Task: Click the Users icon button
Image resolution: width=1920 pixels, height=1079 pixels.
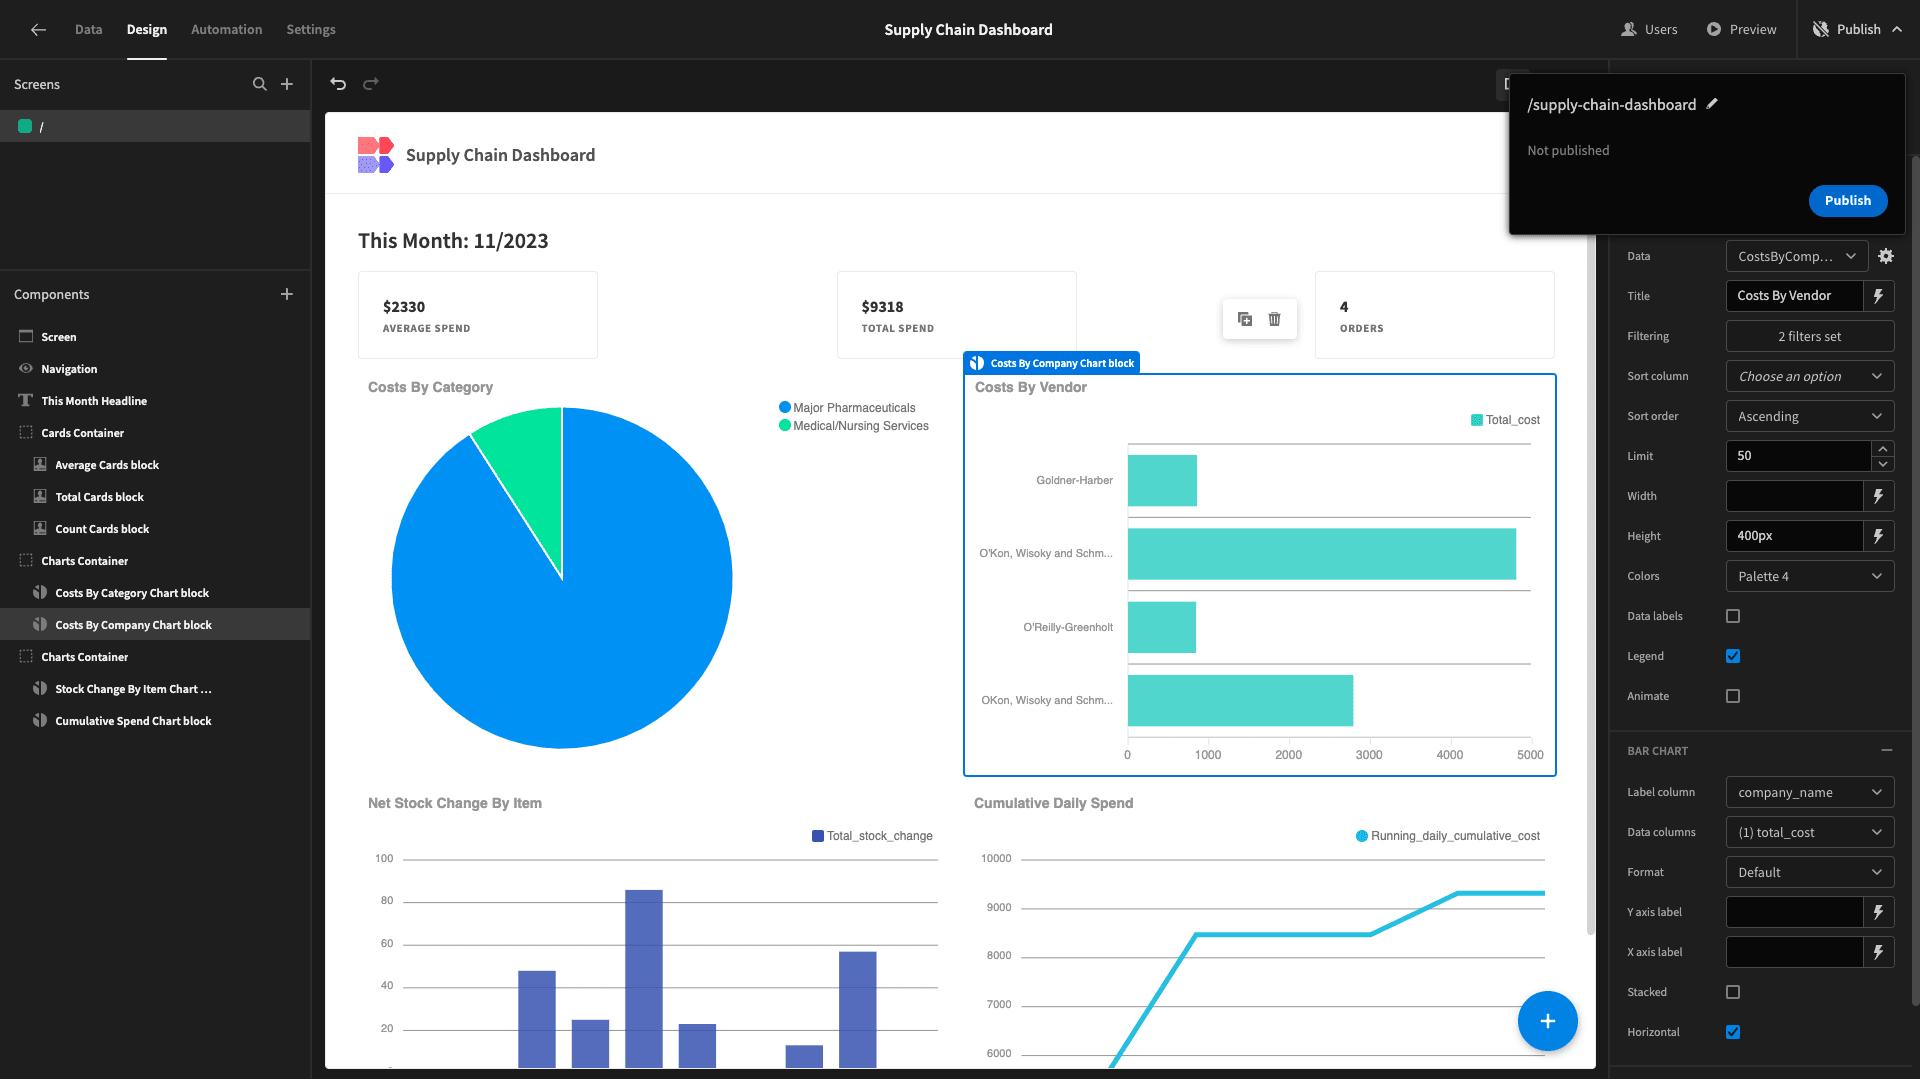Action: point(1650,30)
